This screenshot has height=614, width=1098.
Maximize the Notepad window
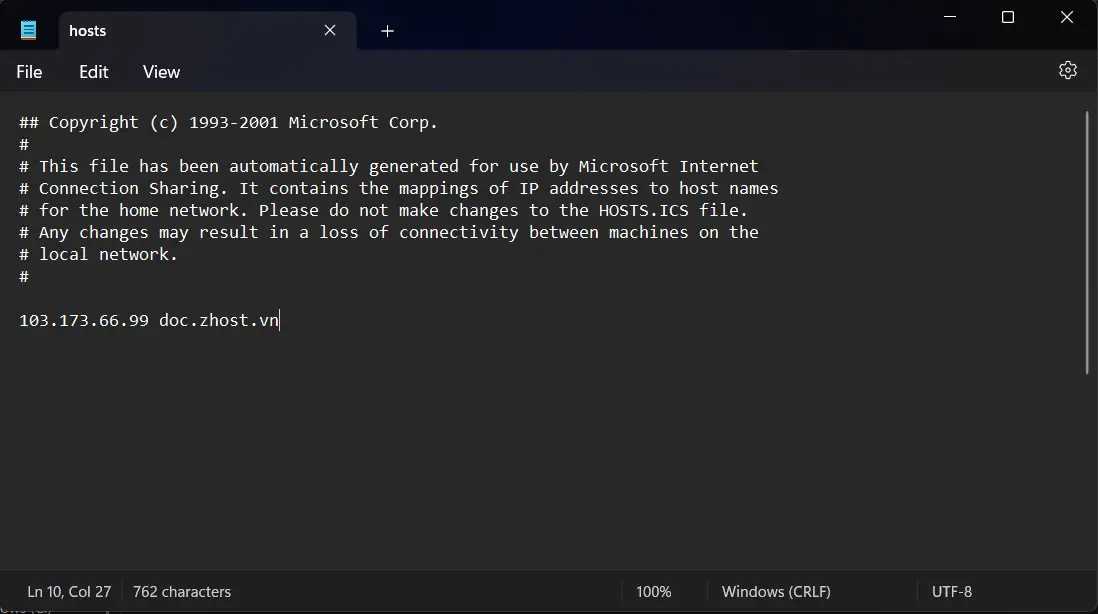pos(1008,17)
